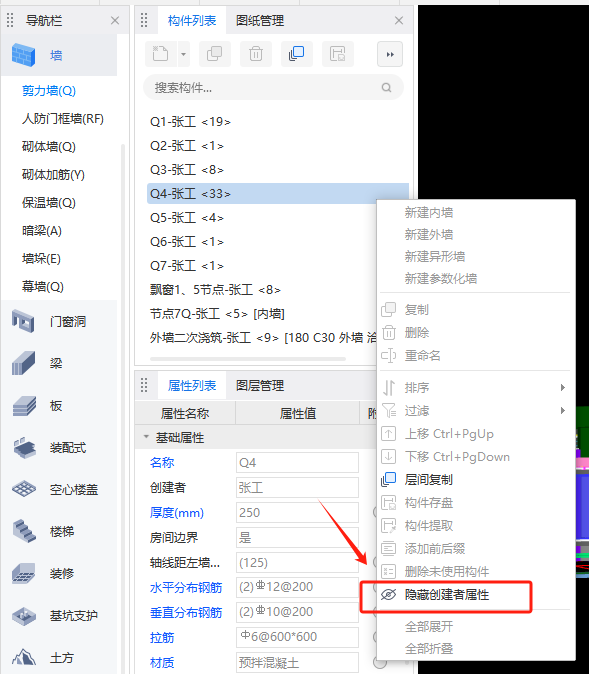This screenshot has width=589, height=674.
Task: Click the 水平分布钢筋 value field
Action: coord(297,587)
